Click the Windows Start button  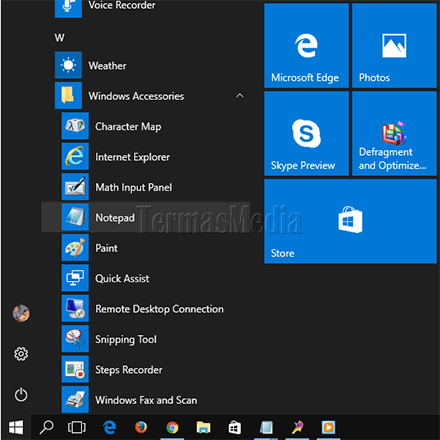(x=16, y=427)
